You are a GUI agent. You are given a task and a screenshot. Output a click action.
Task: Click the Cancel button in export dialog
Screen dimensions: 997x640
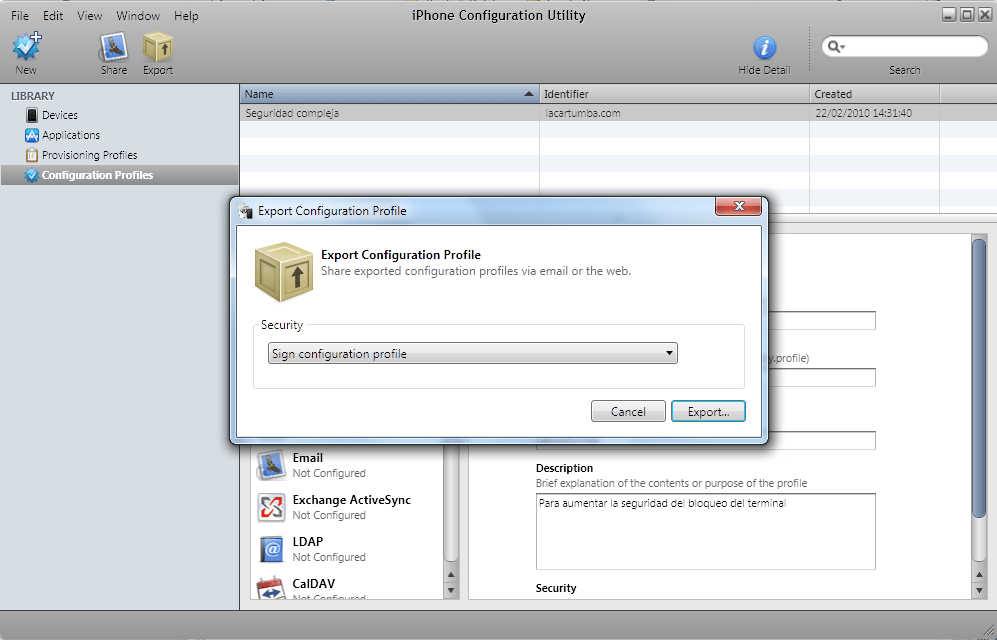[628, 411]
